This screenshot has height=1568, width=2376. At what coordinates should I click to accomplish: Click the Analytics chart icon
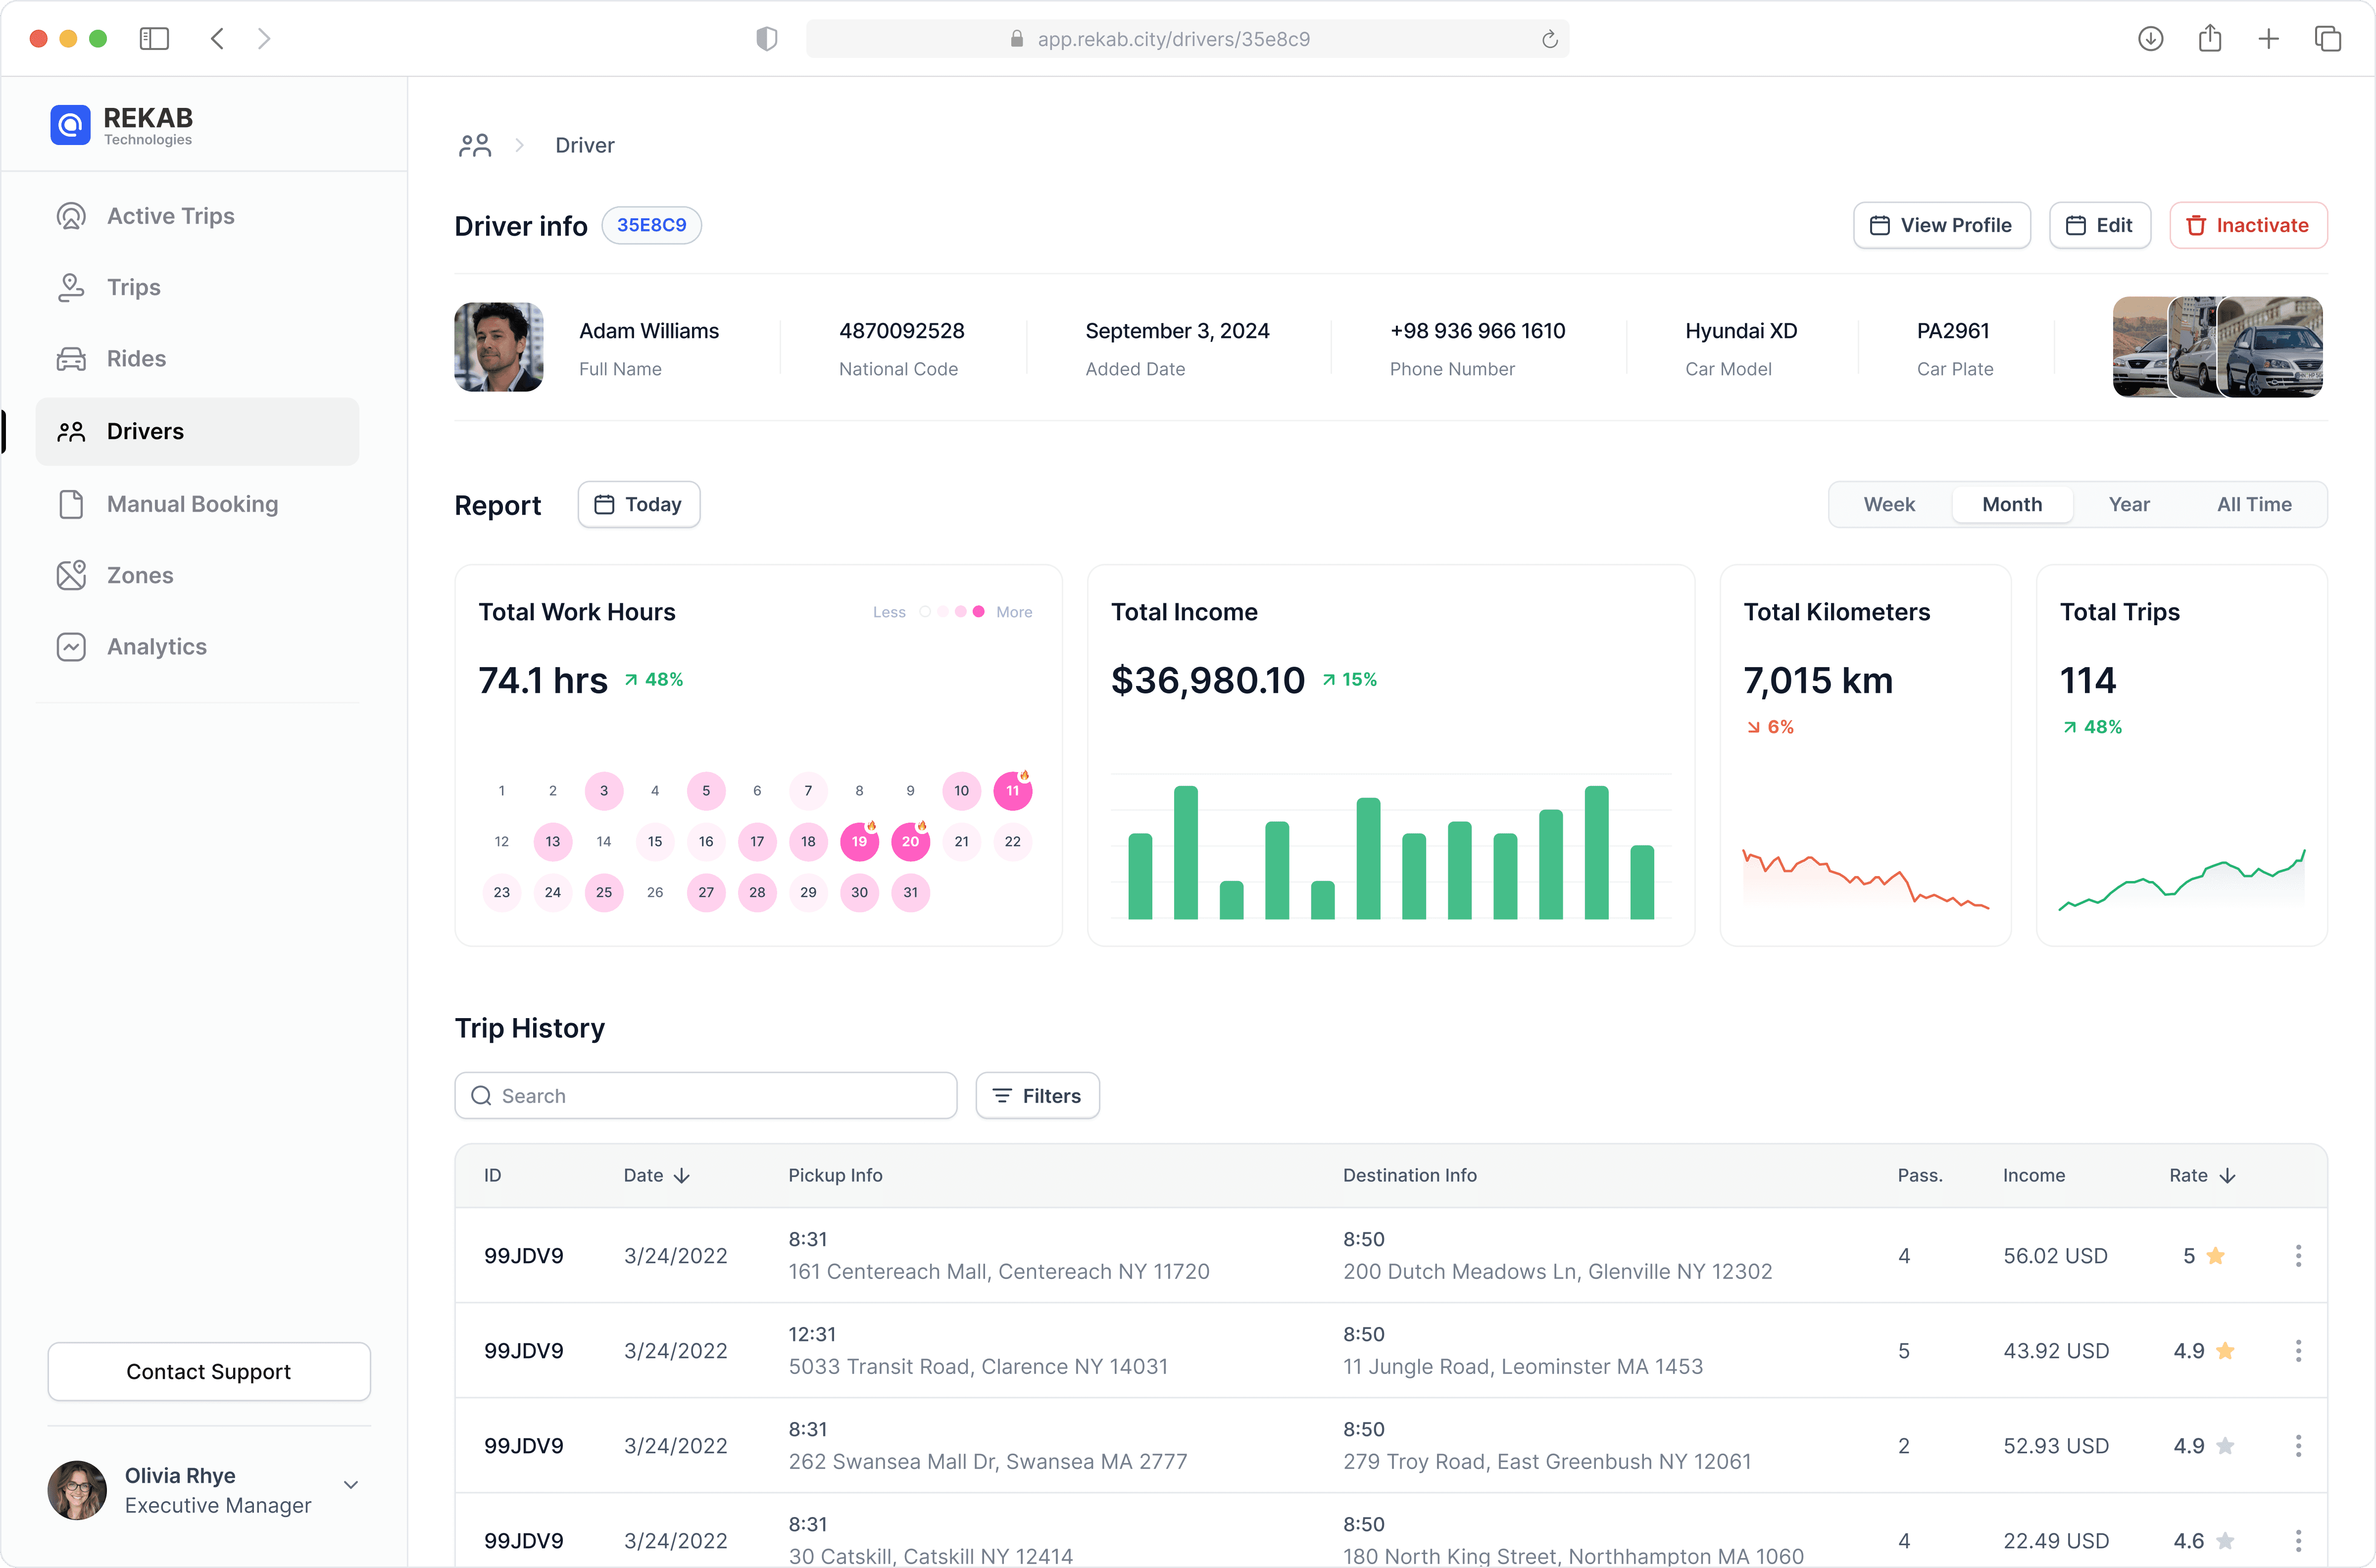click(x=71, y=647)
